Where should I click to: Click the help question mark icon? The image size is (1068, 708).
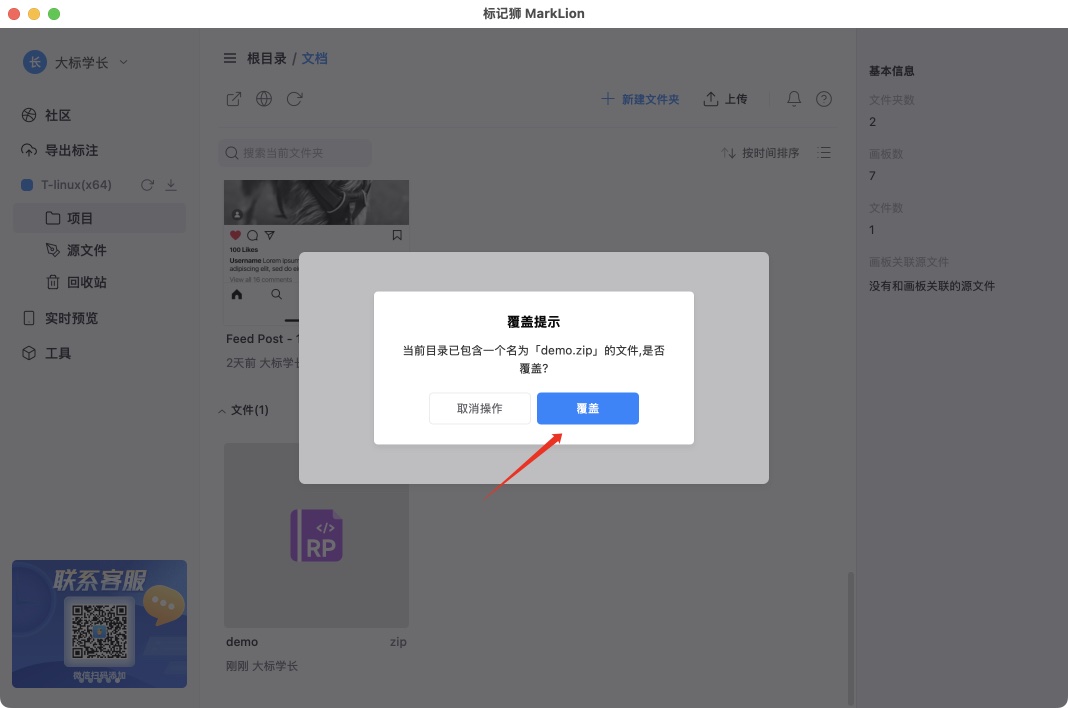[823, 98]
